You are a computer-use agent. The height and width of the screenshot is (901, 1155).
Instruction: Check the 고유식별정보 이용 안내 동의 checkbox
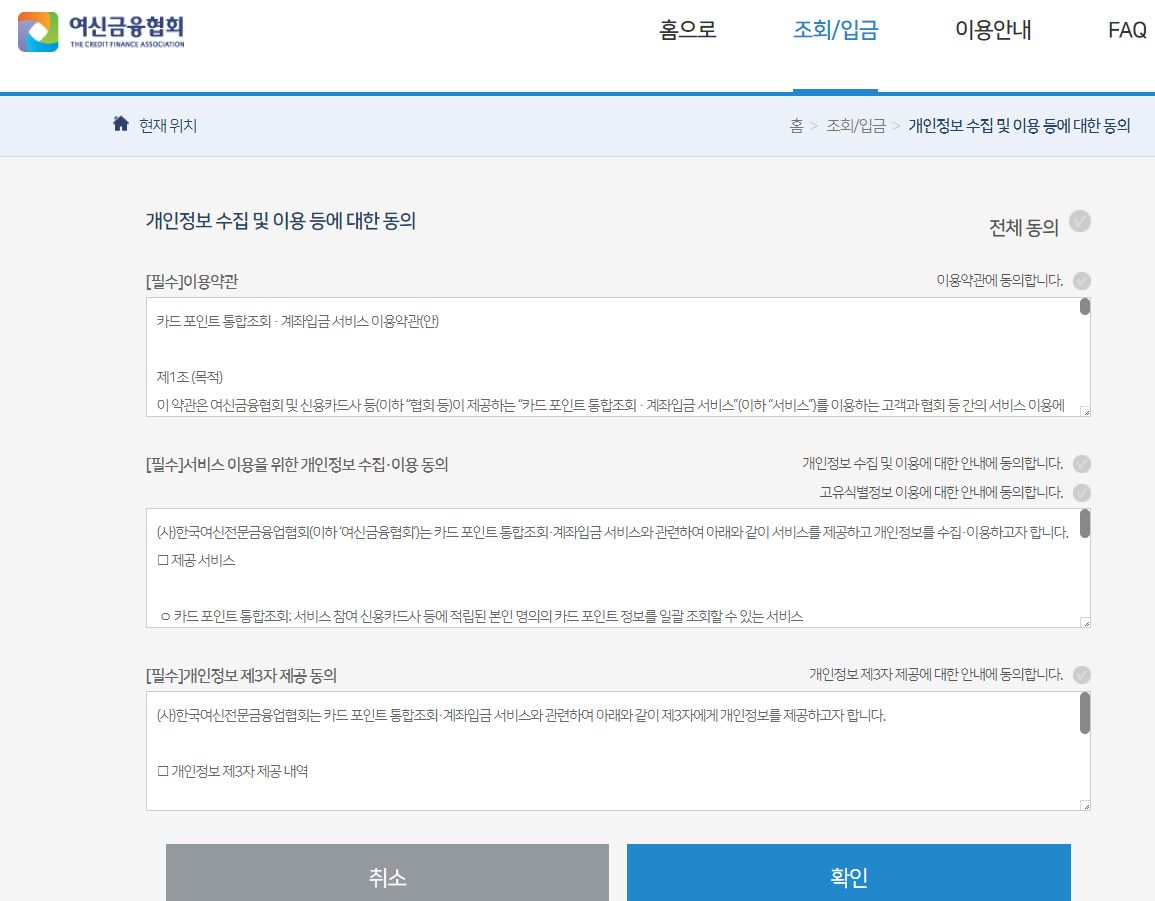(1081, 492)
